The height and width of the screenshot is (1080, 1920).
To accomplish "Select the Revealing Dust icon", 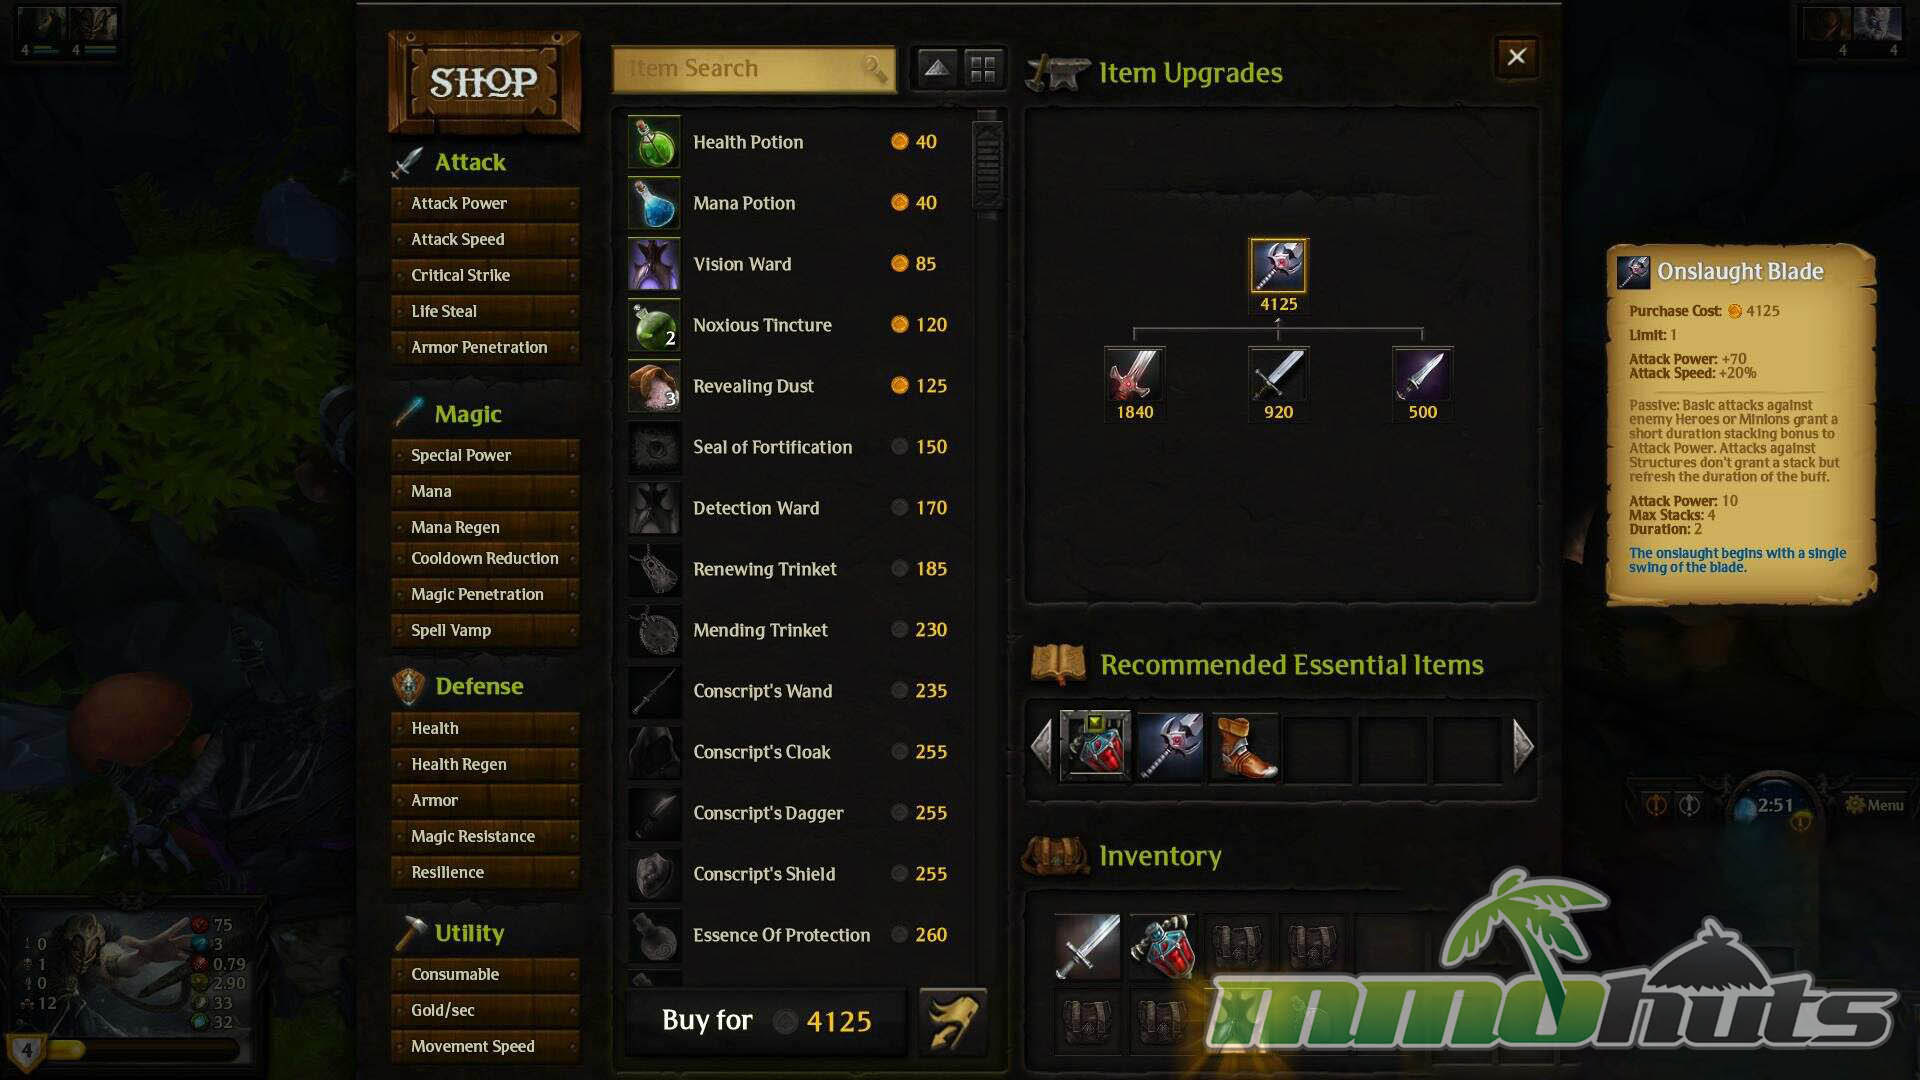I will pos(654,386).
